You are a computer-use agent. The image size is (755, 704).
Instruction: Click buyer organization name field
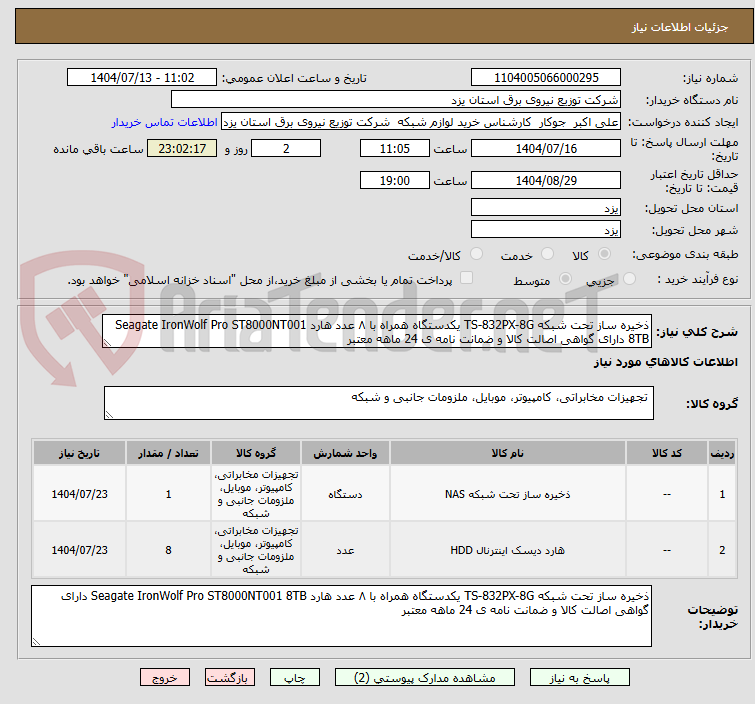pos(396,99)
